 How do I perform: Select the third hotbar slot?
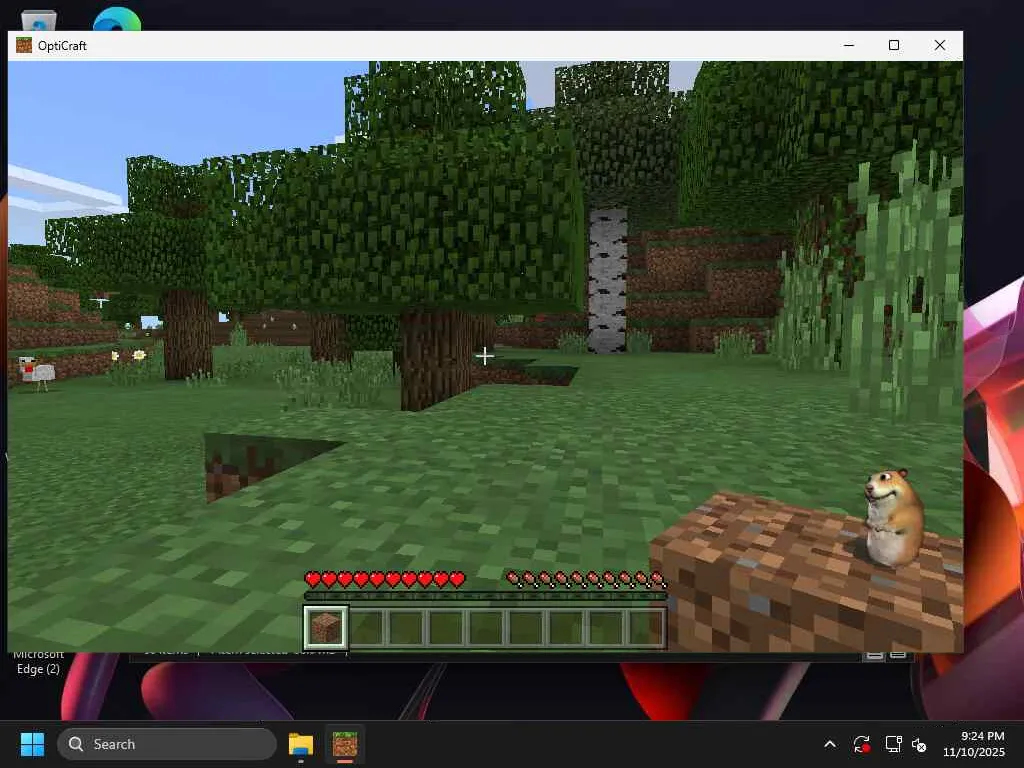tap(407, 628)
